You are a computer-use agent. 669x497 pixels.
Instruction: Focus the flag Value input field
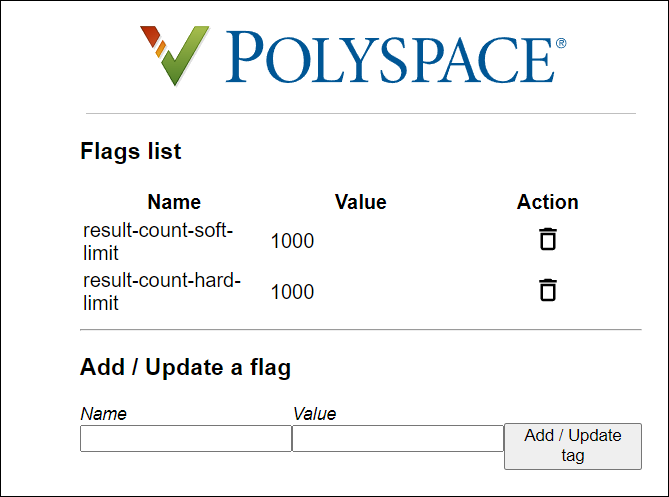tap(397, 439)
